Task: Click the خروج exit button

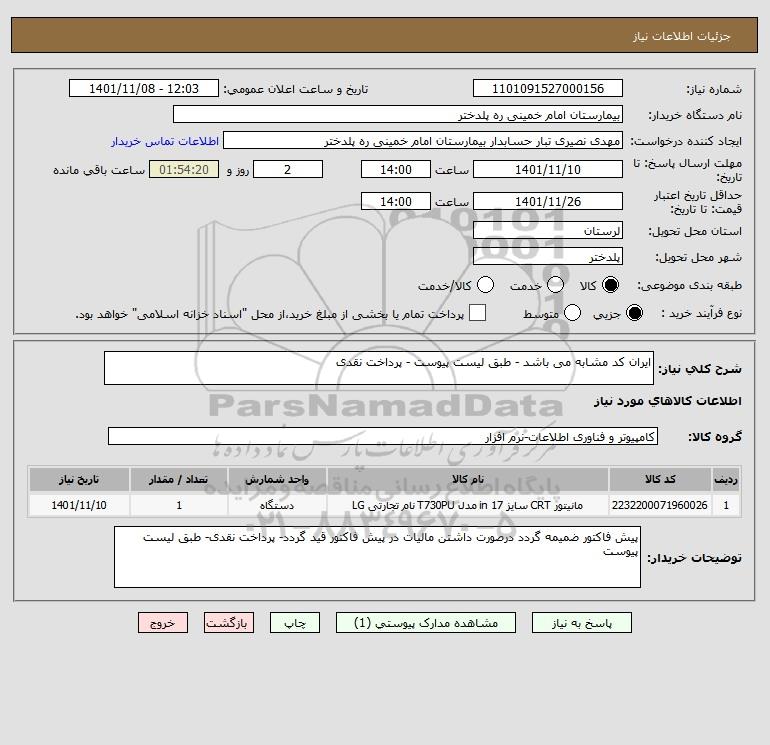Action: click(163, 623)
